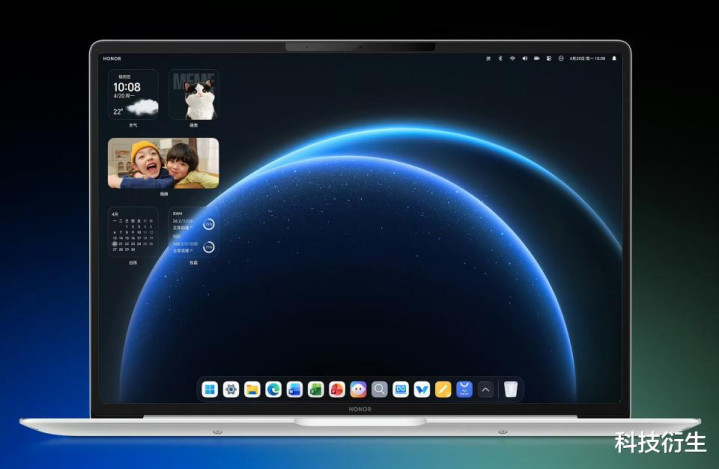The width and height of the screenshot is (719, 469).
Task: Click the HONOR logo in top-left bar
Action: 111,58
